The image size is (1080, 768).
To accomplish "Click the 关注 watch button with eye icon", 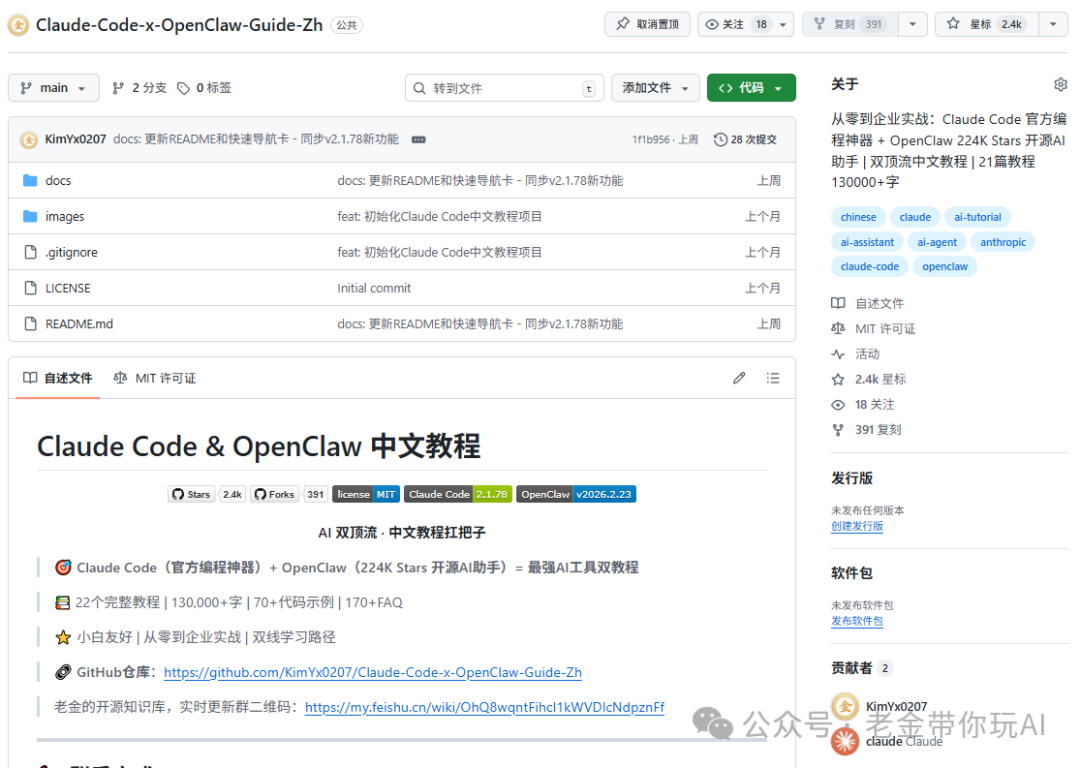I will coord(735,24).
